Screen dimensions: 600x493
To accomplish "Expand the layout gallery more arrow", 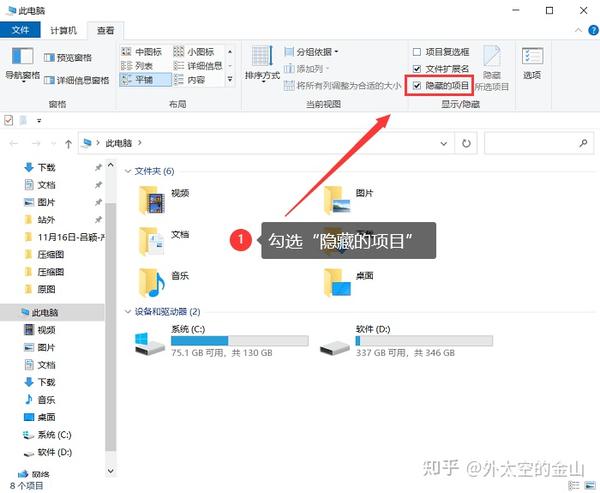I will [x=230, y=79].
